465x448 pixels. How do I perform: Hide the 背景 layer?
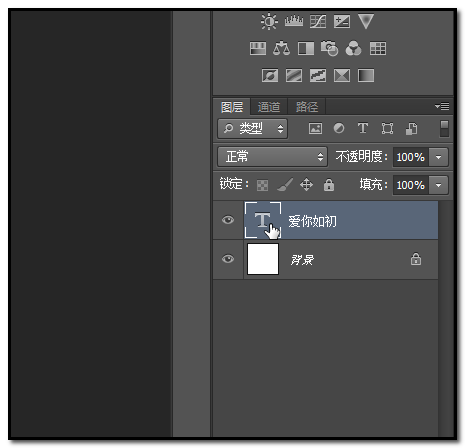[228, 259]
